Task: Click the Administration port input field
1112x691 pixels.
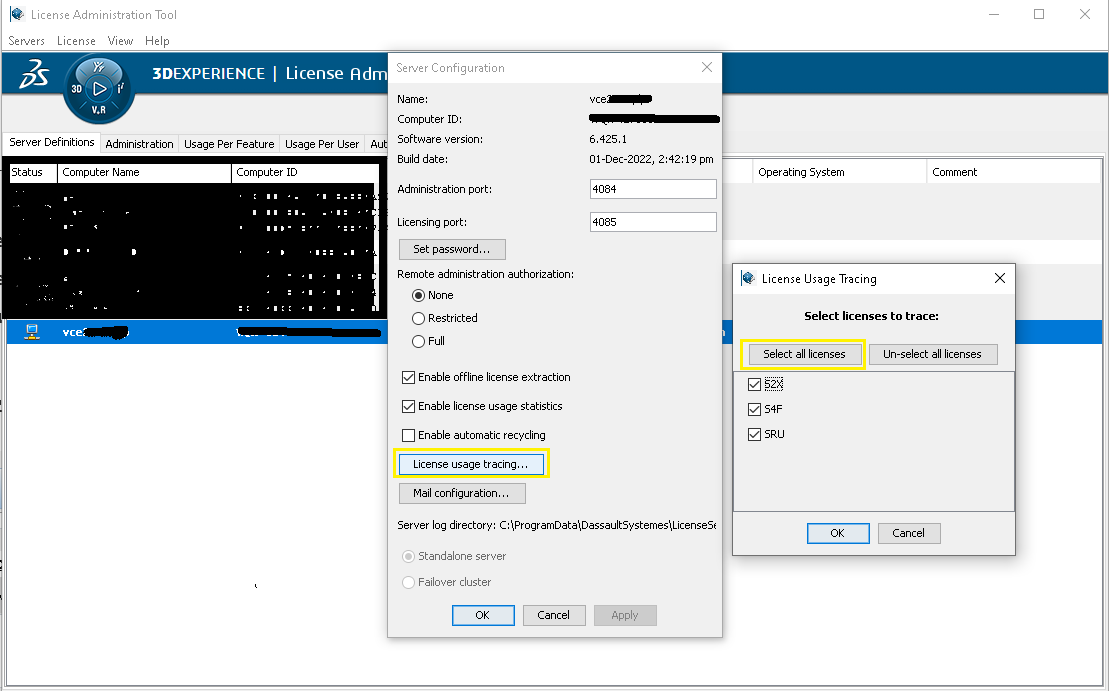Action: pyautogui.click(x=653, y=189)
